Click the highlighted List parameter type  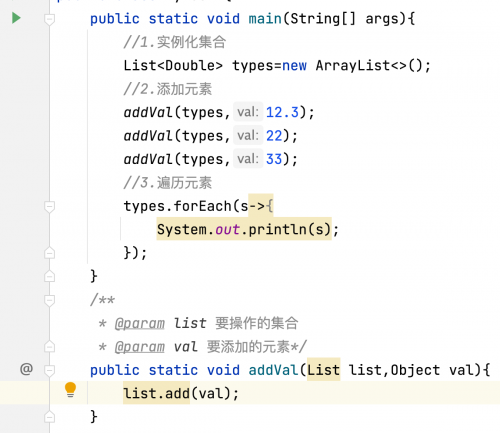point(323,370)
